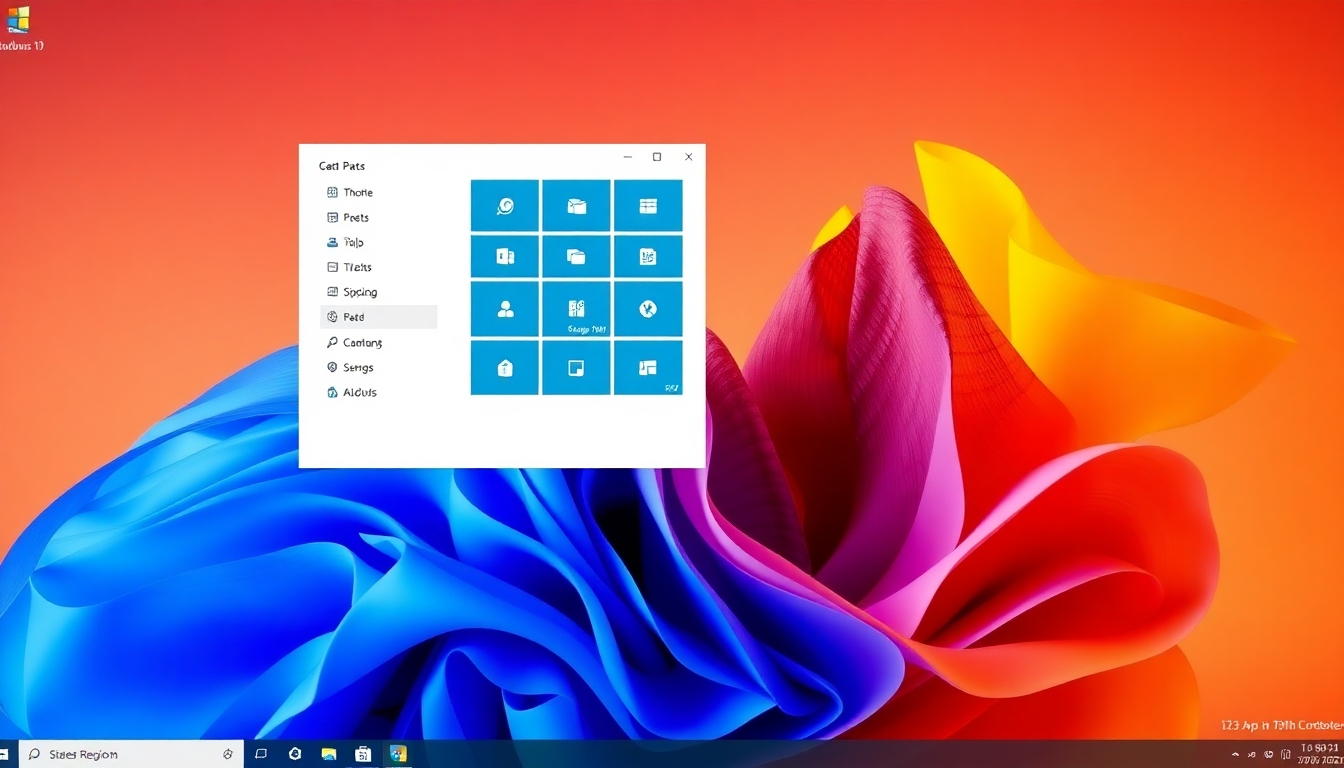Open the envelope tile in the top row
This screenshot has width=1344, height=768.
[576, 205]
